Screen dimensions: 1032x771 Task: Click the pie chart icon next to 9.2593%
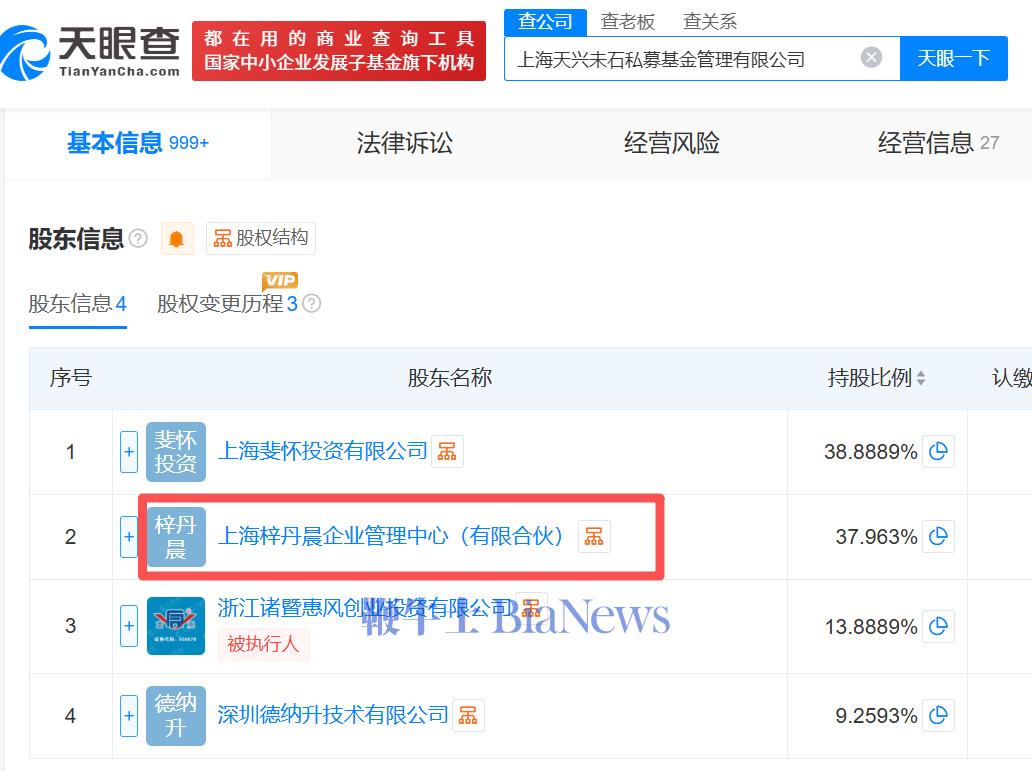(x=938, y=715)
